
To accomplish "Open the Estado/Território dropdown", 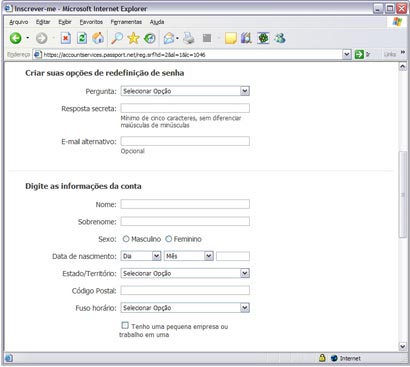I will click(x=185, y=273).
